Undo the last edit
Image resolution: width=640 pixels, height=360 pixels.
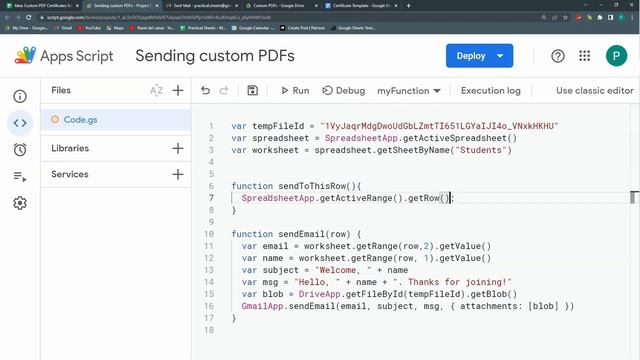point(205,90)
